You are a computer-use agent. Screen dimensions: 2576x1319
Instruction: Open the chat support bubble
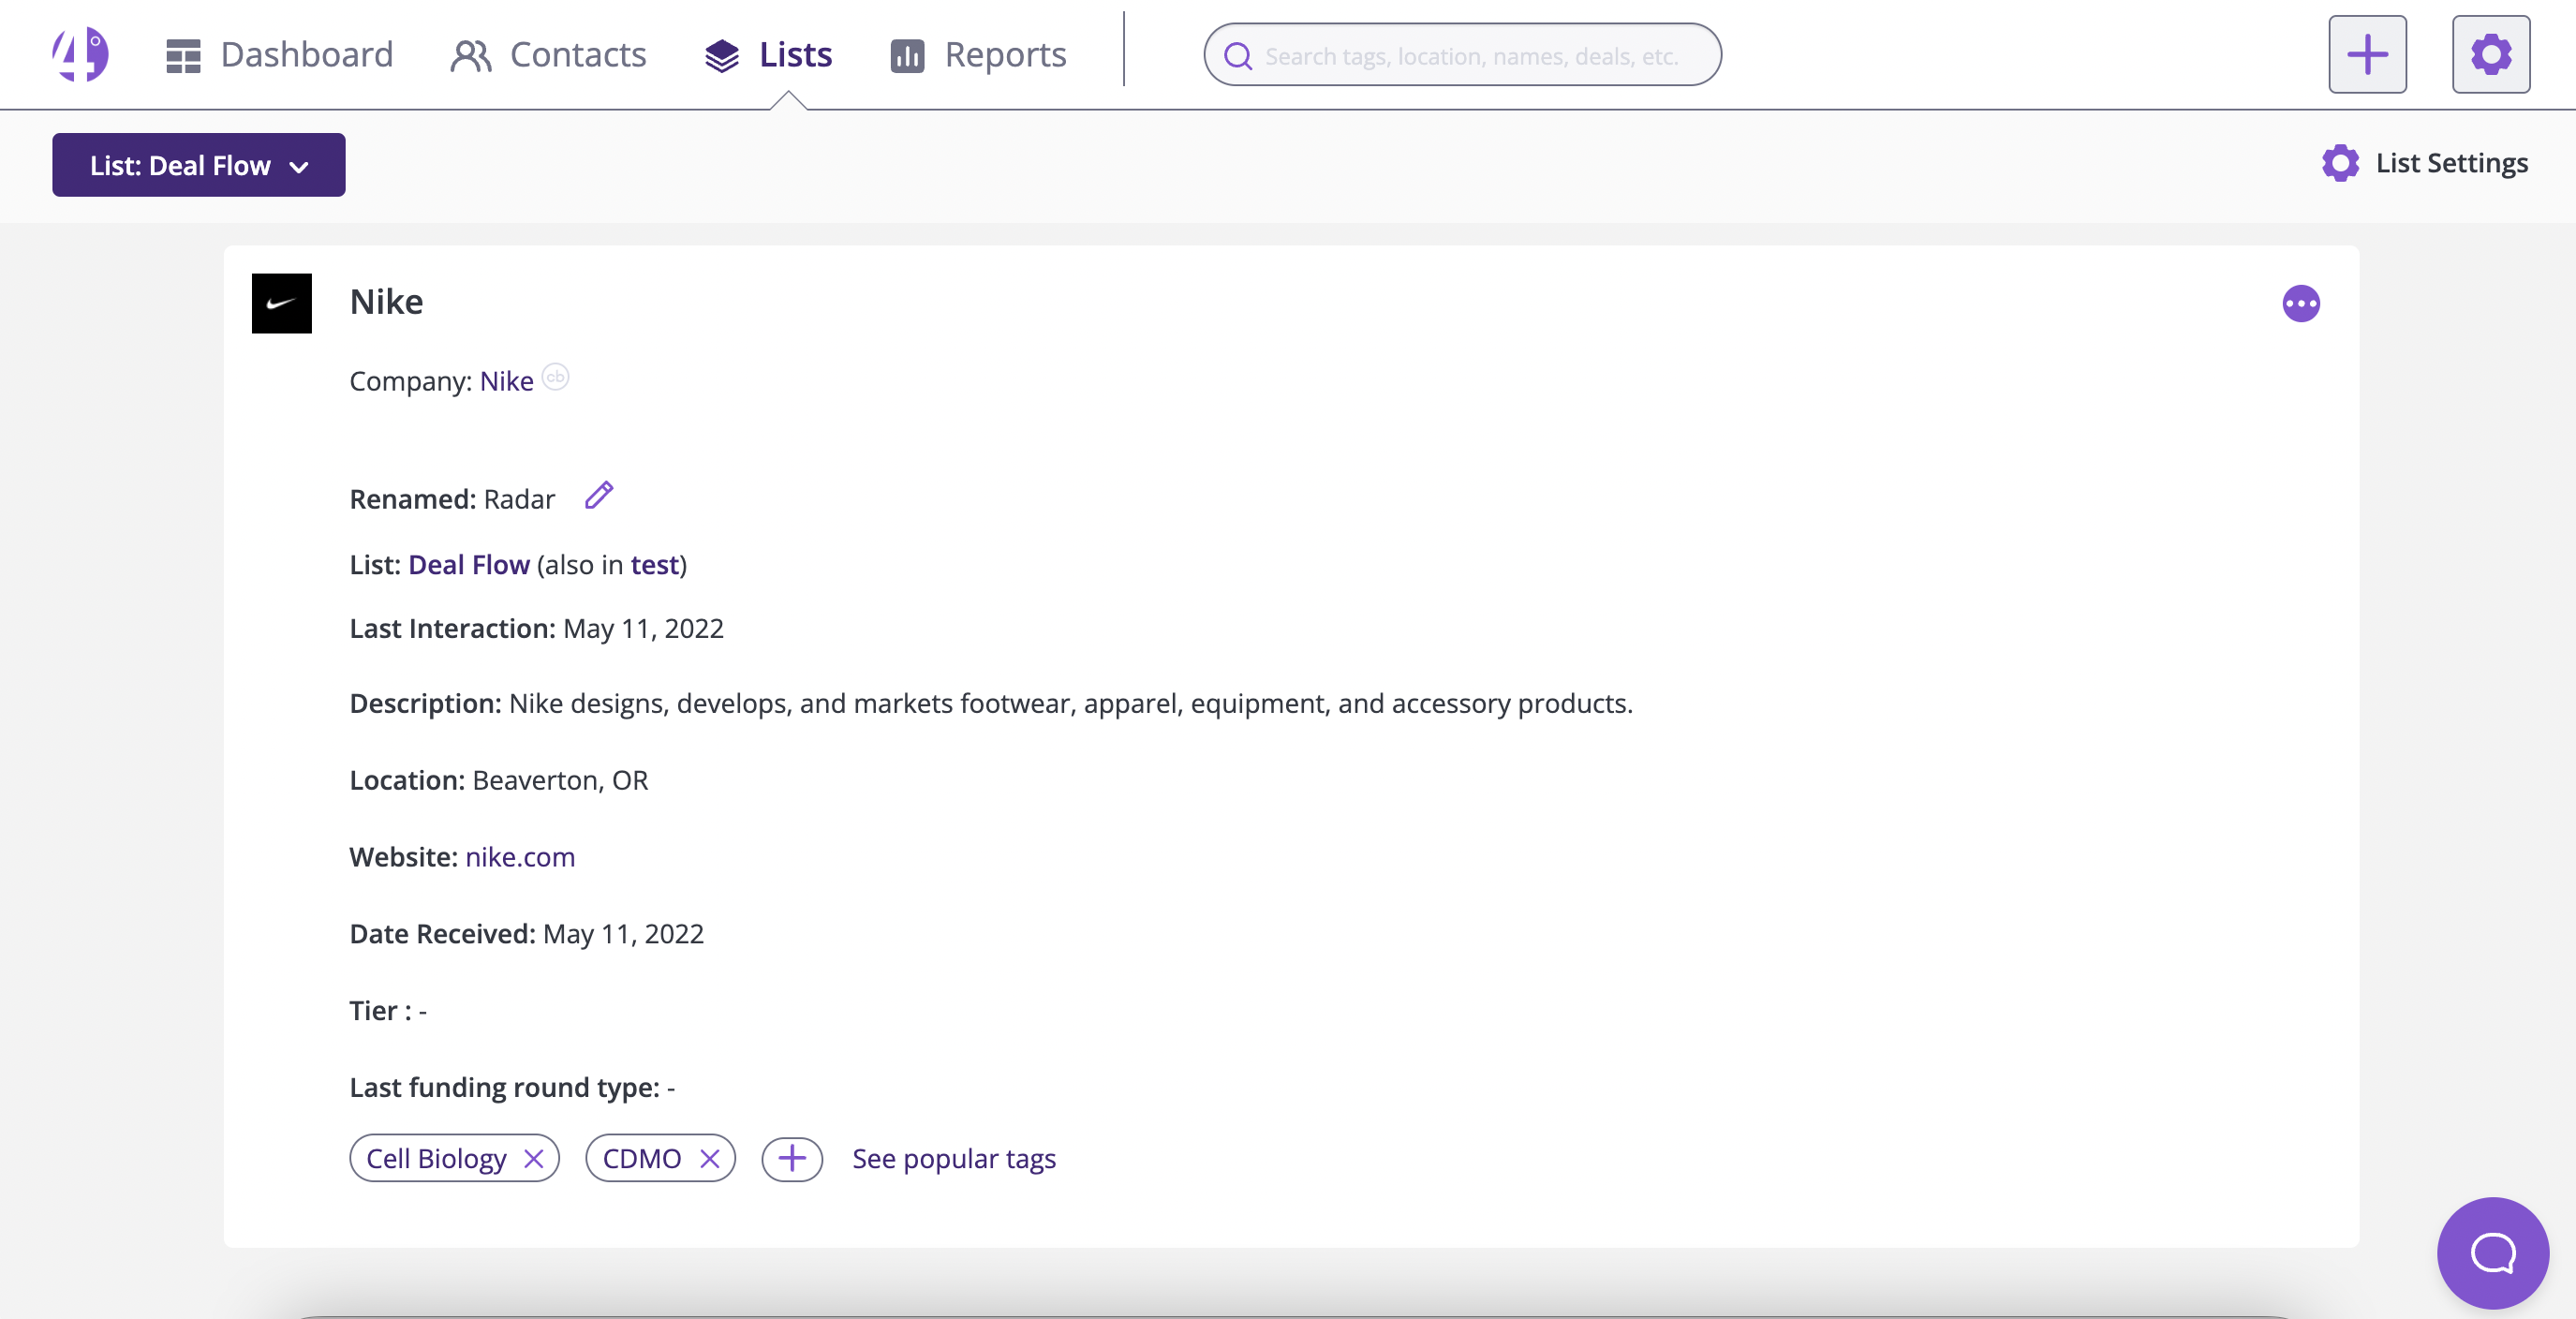[x=2493, y=1253]
